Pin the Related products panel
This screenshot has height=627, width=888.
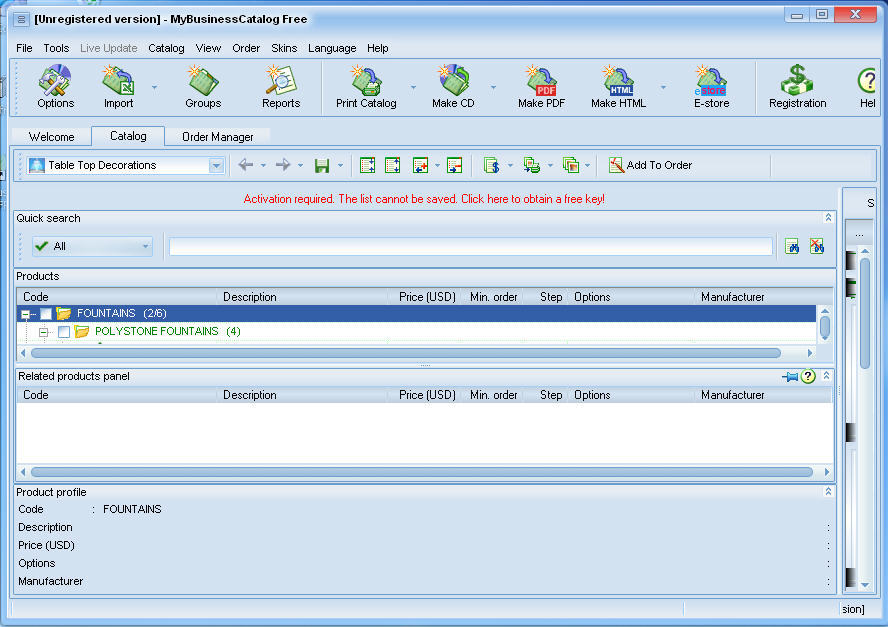pos(790,376)
